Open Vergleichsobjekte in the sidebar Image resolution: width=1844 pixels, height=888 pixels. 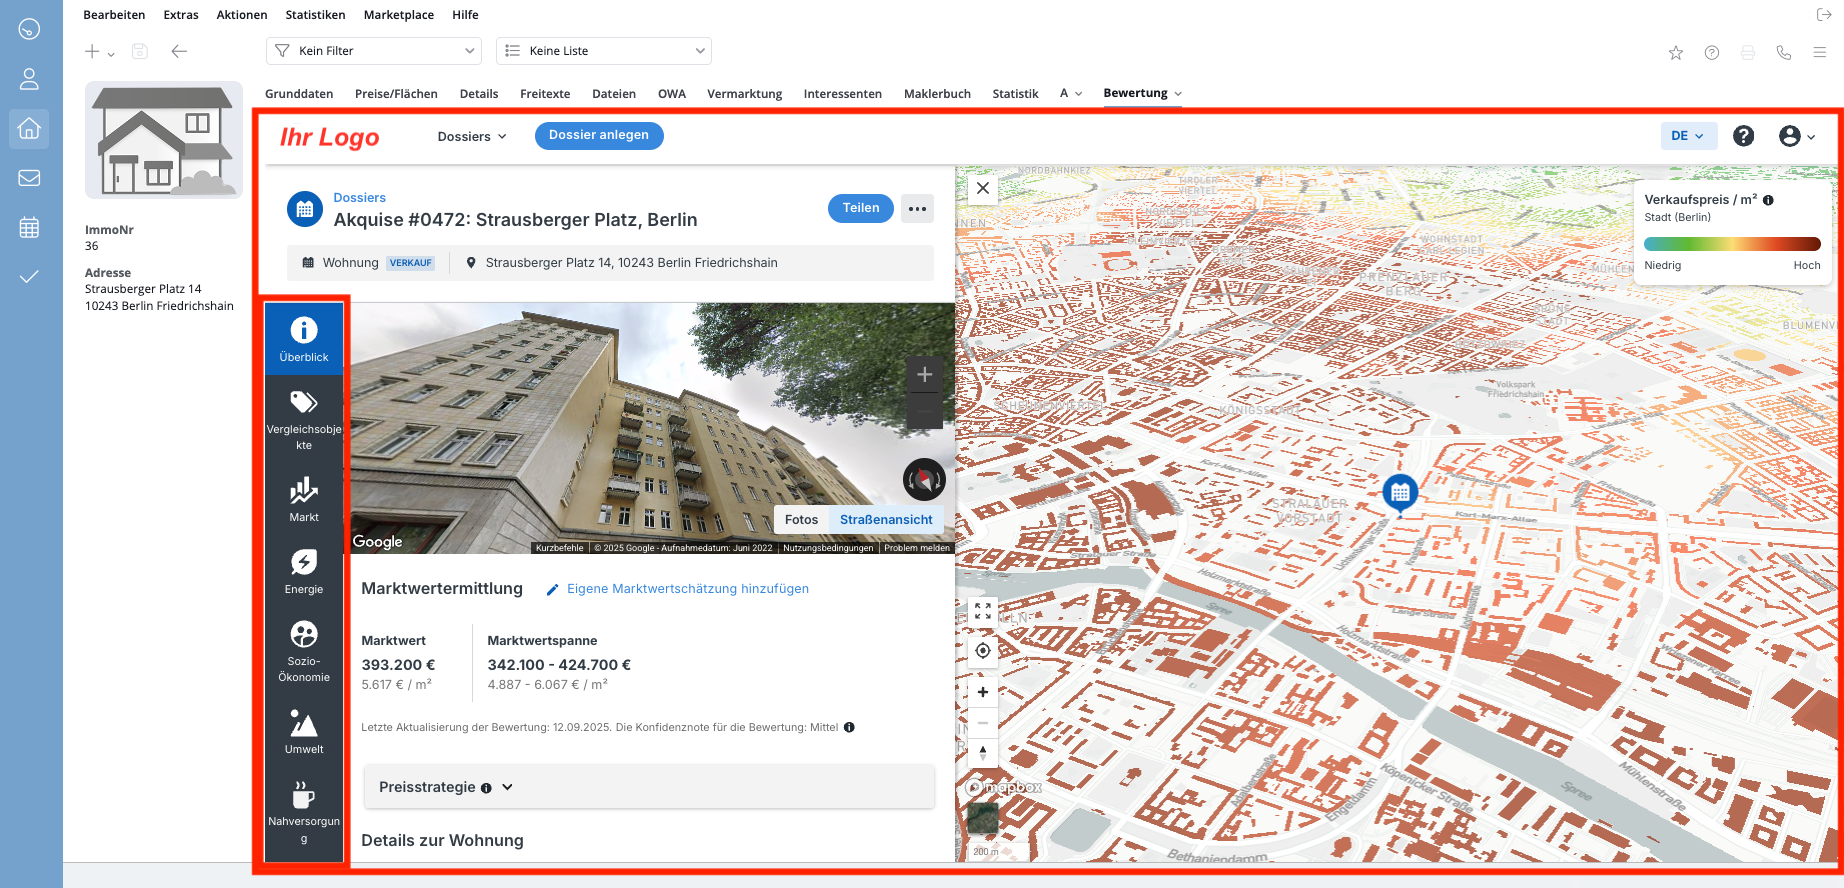(303, 420)
